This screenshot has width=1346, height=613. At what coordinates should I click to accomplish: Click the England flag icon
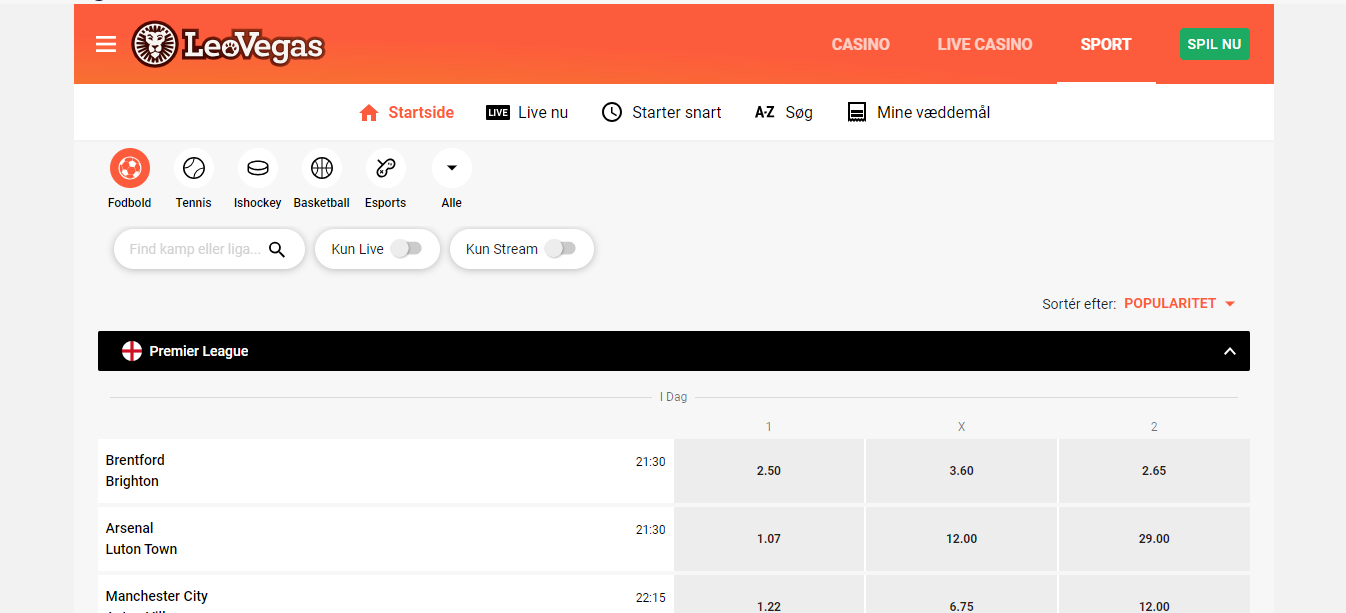(x=132, y=351)
